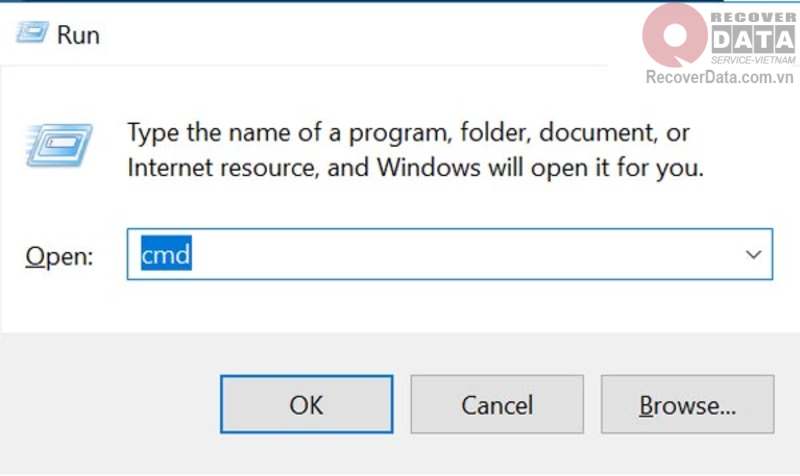
Task: Expand the Open combo box dropdown arrow
Action: pos(753,255)
